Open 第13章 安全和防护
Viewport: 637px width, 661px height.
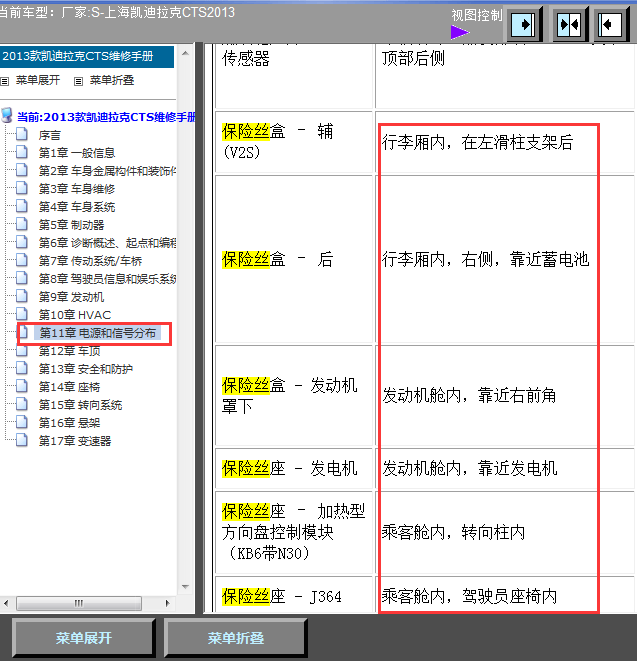coord(86,369)
